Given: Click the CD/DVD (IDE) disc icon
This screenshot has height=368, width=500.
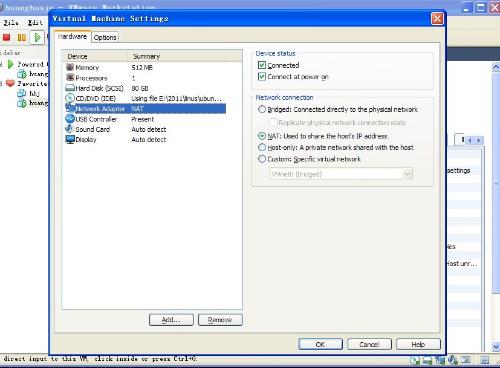Looking at the screenshot, I should [x=70, y=98].
